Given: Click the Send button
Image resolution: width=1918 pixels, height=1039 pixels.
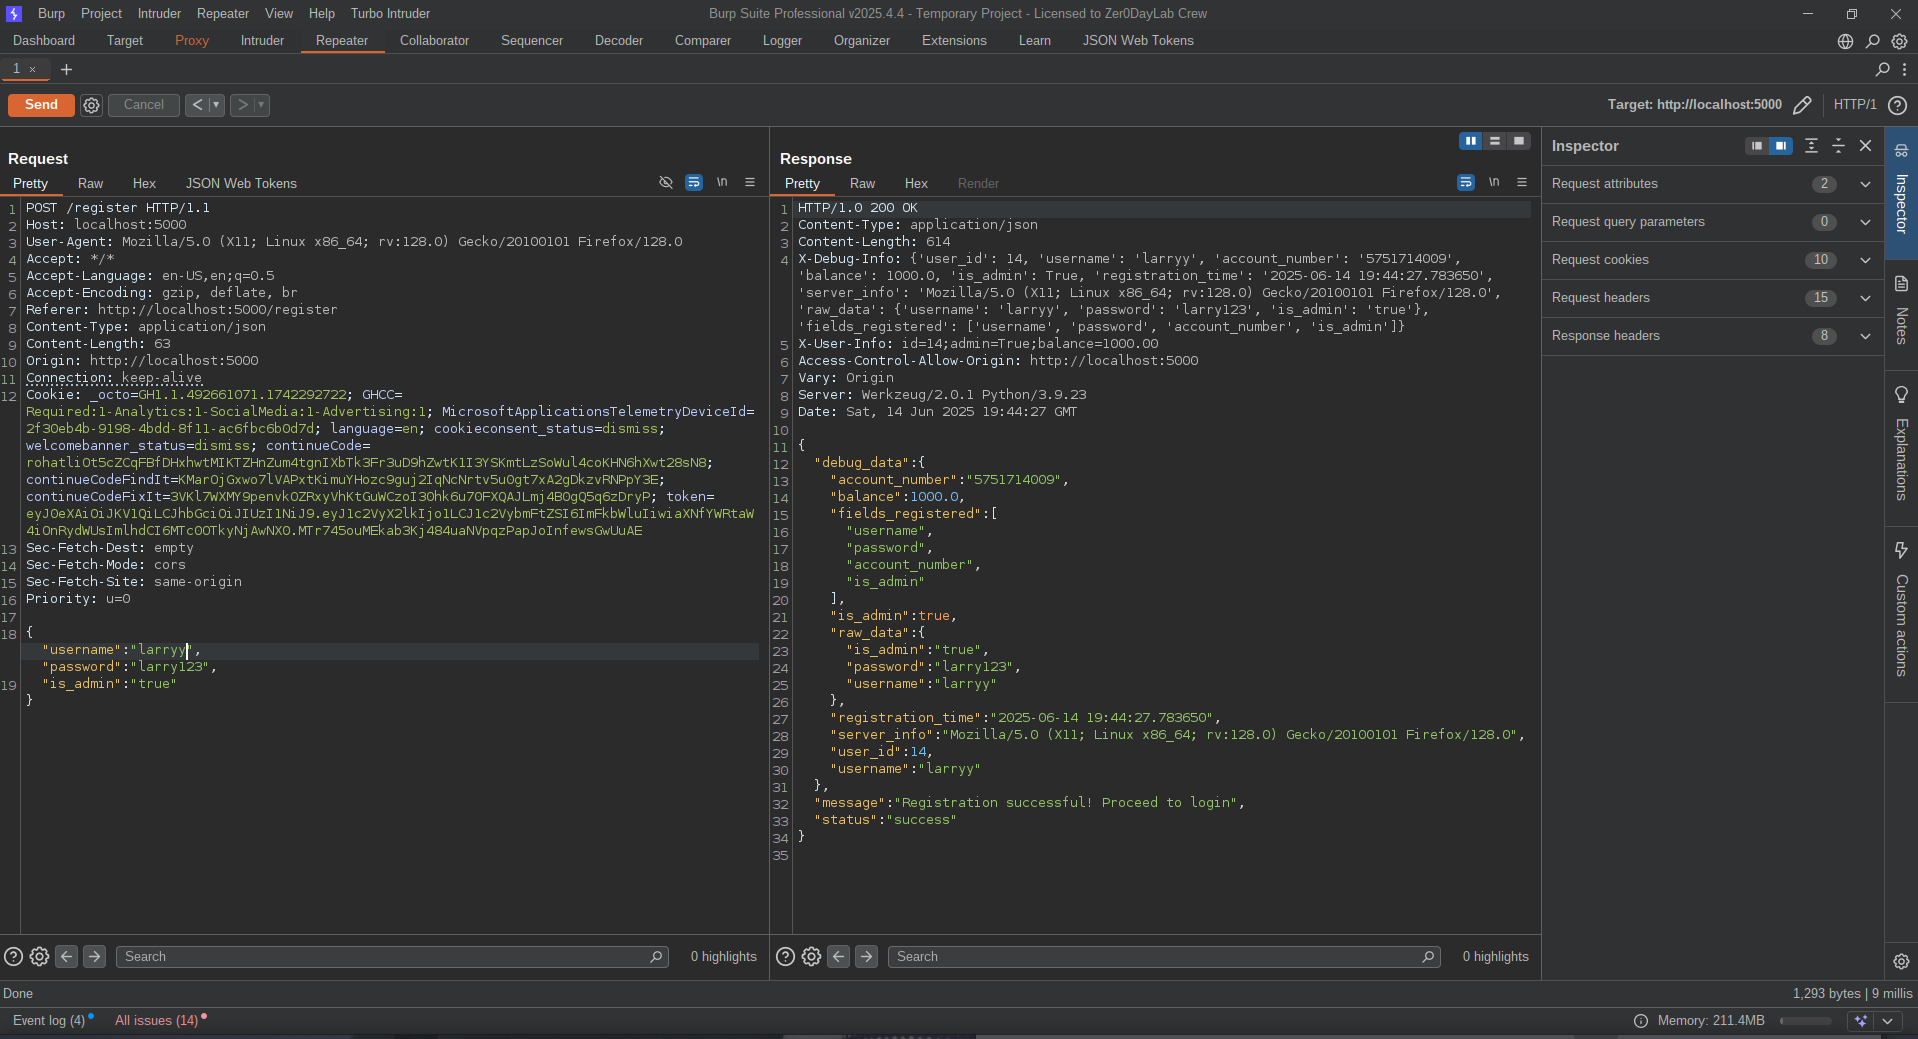Looking at the screenshot, I should pyautogui.click(x=41, y=105).
